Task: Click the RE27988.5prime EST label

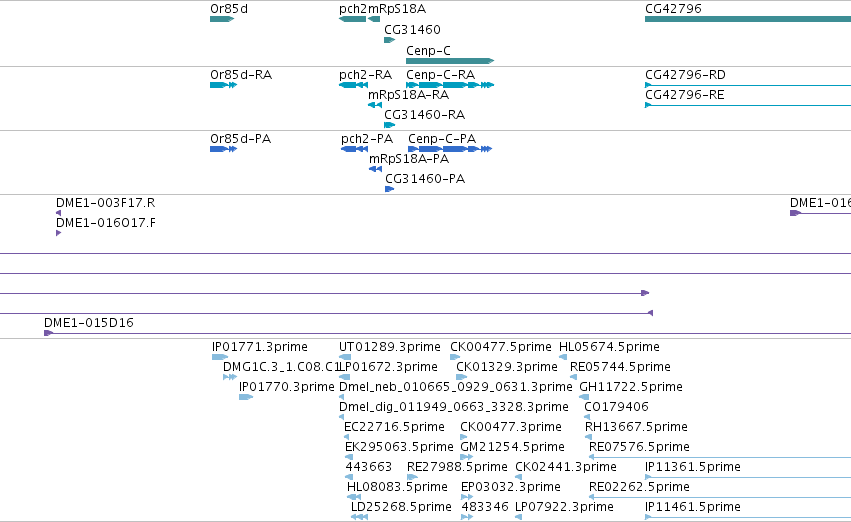Action: tap(457, 467)
